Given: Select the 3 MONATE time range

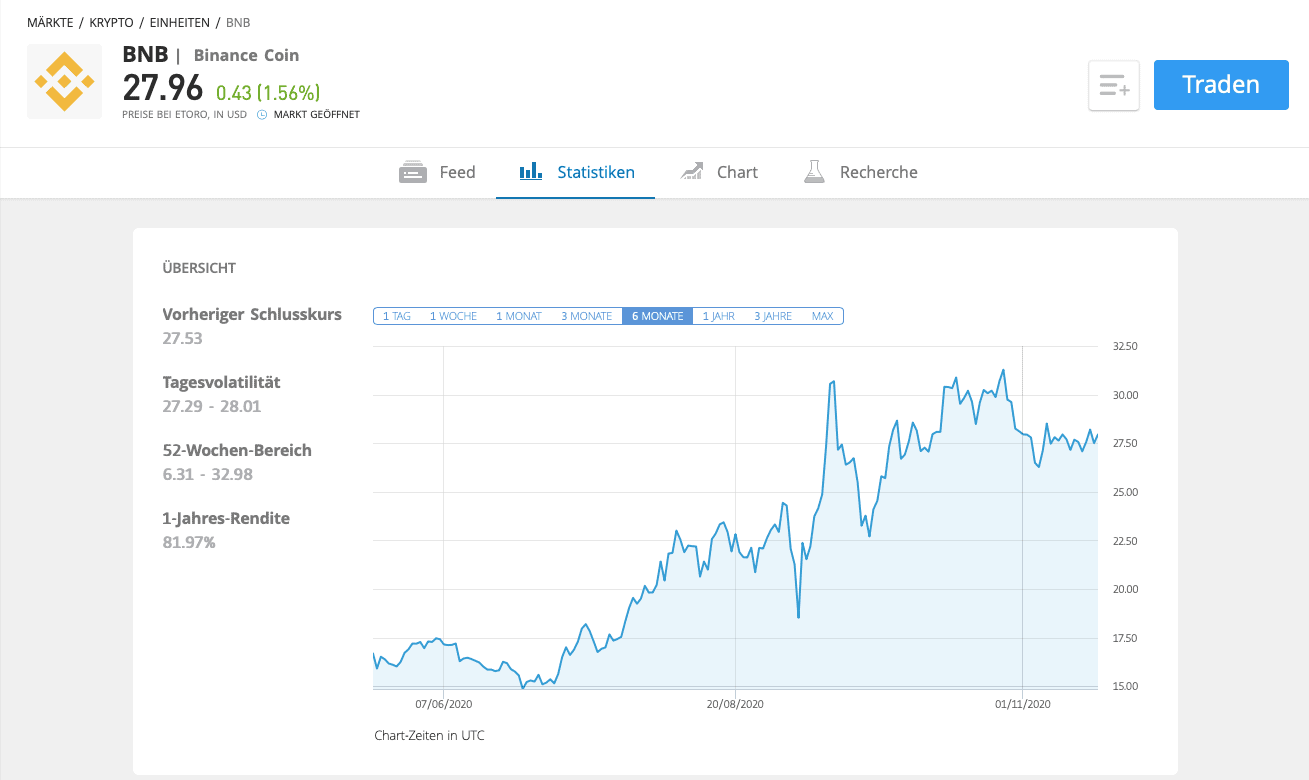Looking at the screenshot, I should [586, 315].
